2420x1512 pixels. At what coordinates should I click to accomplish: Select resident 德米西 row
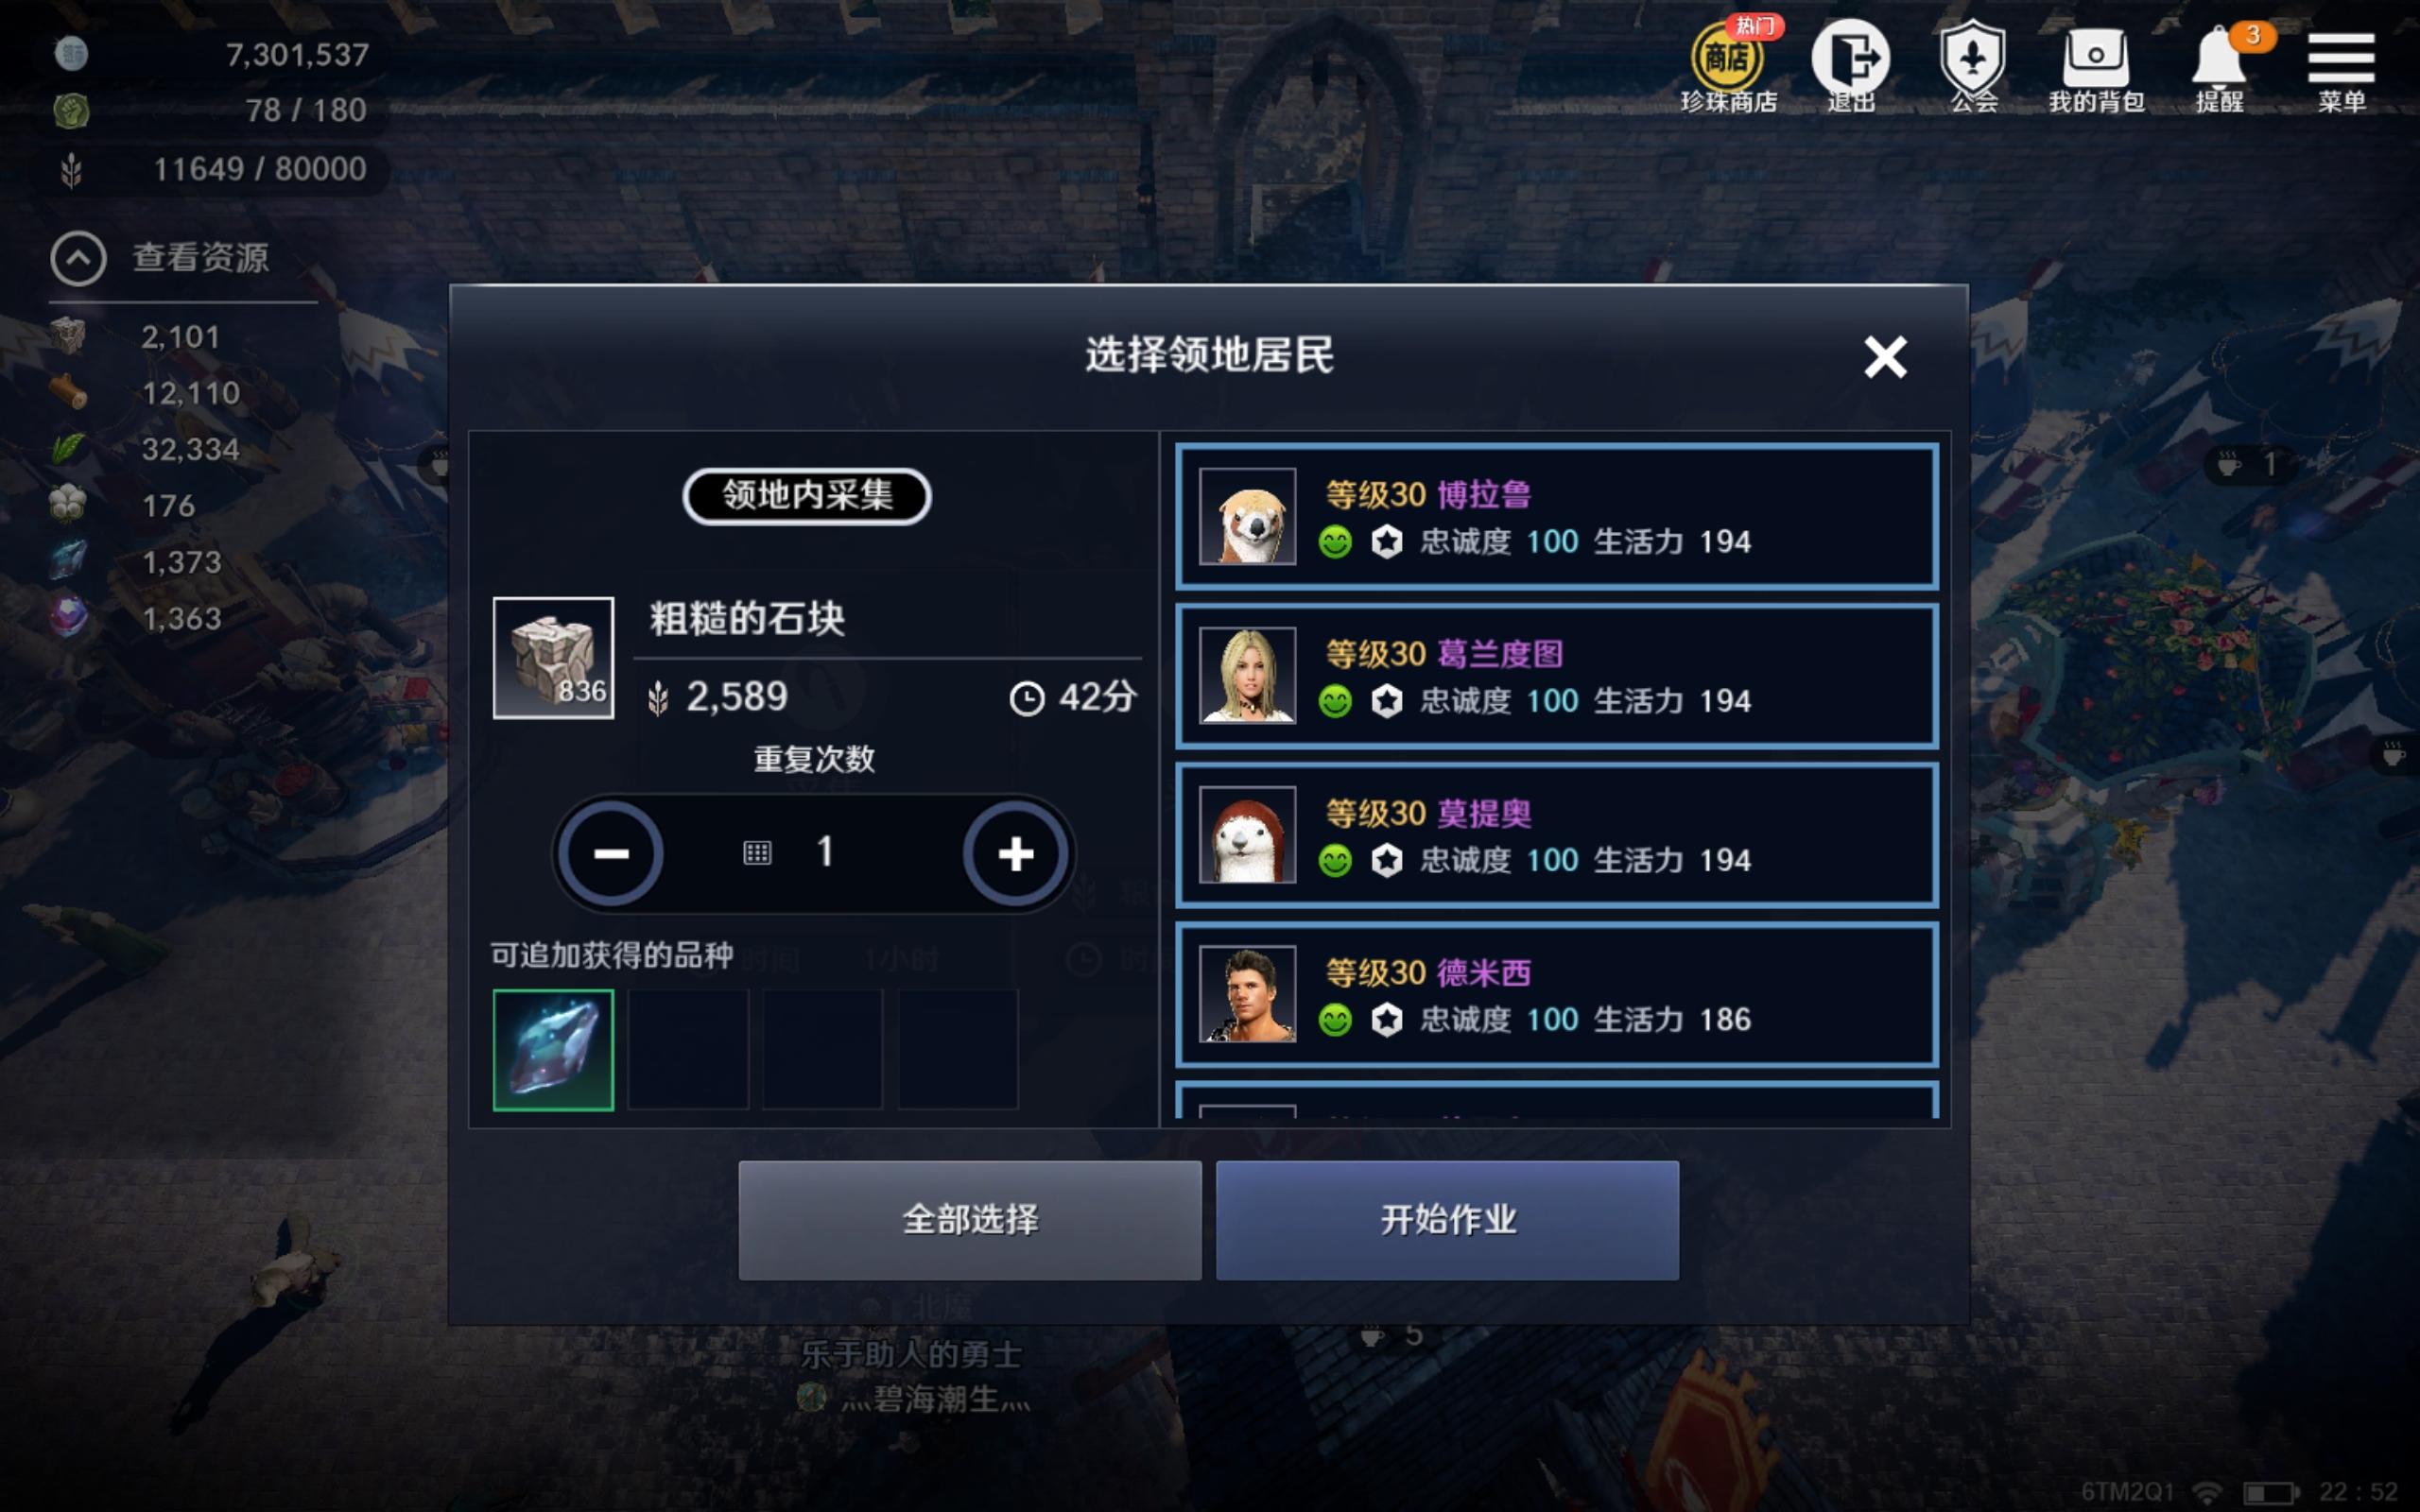1557,994
